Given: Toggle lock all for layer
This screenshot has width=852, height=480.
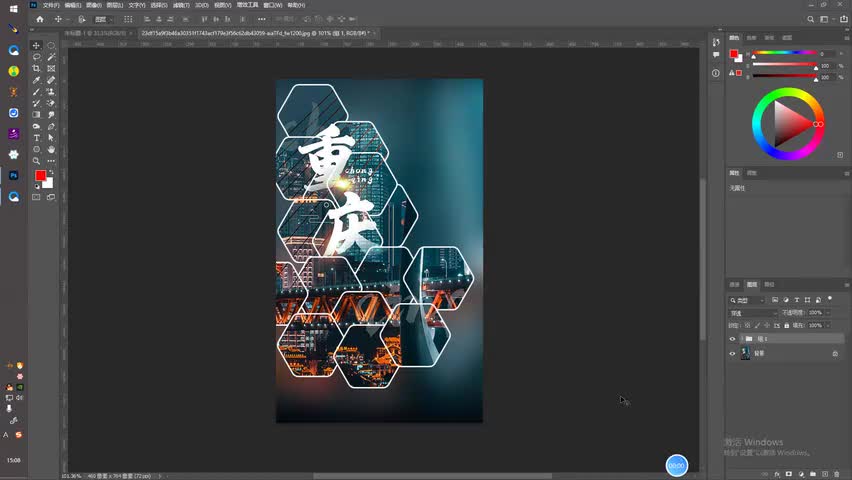Looking at the screenshot, I should (x=786, y=325).
